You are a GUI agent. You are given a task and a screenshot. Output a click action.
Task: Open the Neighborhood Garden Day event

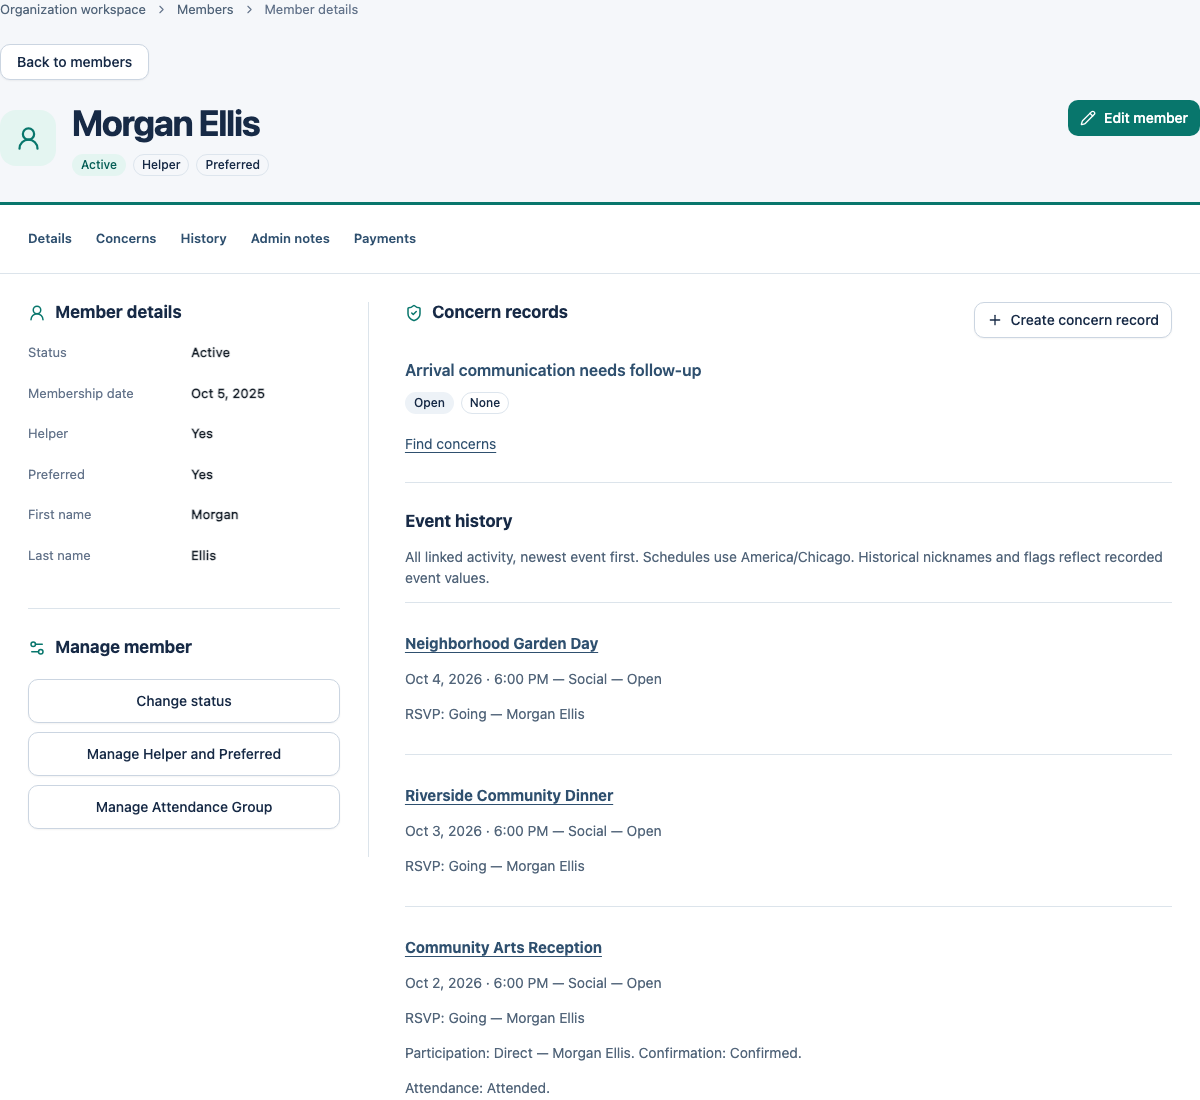pos(501,644)
